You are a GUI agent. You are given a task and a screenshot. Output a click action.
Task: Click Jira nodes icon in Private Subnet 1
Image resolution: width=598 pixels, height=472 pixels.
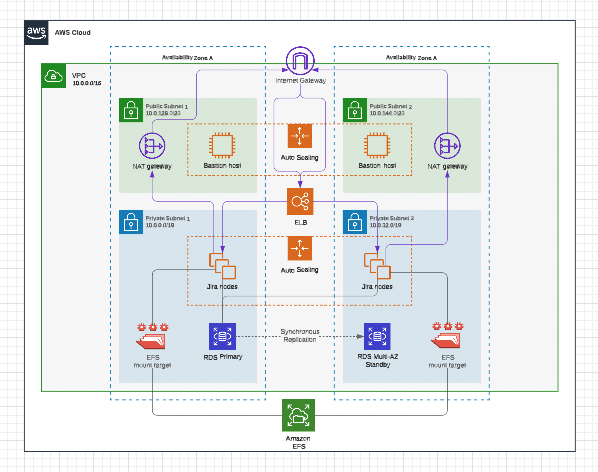coord(222,266)
